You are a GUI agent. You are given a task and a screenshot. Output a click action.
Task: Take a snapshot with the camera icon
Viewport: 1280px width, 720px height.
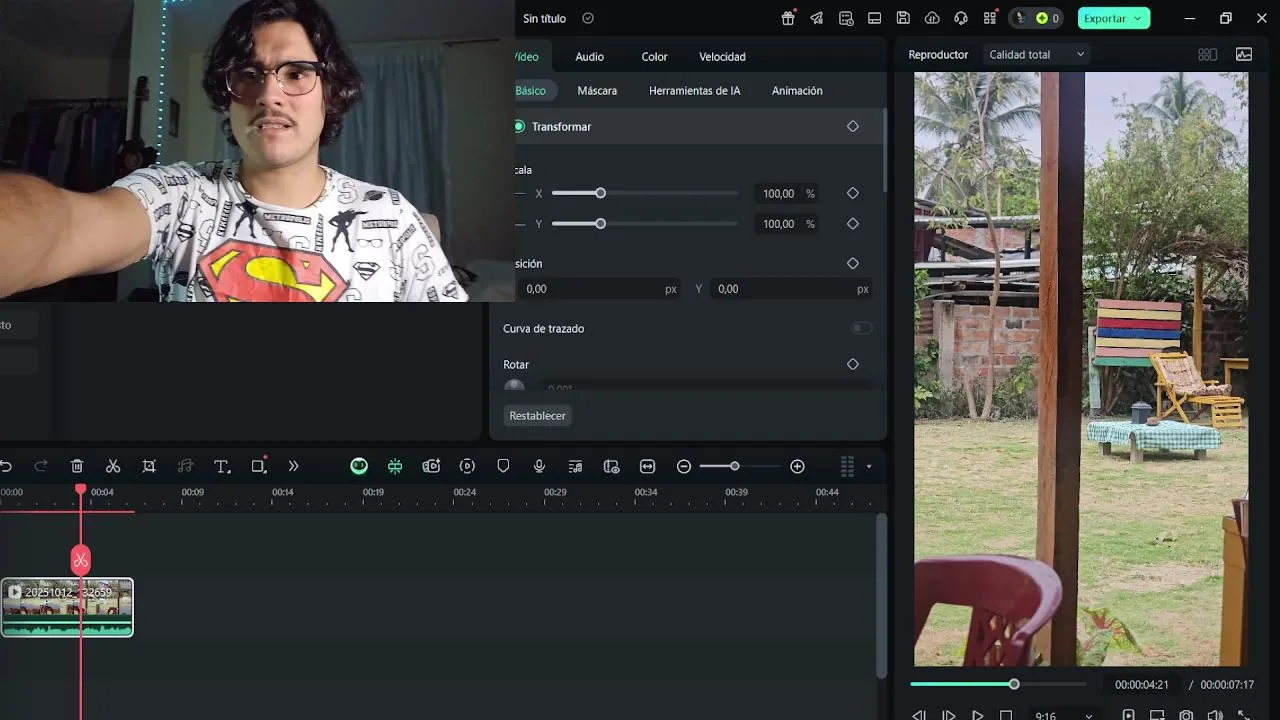coord(1186,716)
